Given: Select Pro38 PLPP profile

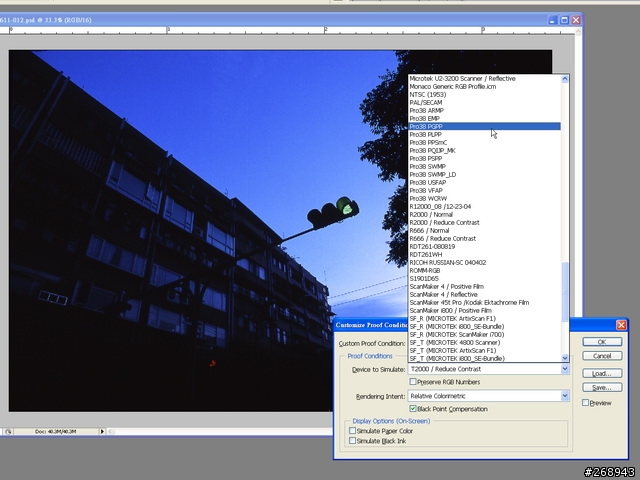Looking at the screenshot, I should click(x=484, y=134).
